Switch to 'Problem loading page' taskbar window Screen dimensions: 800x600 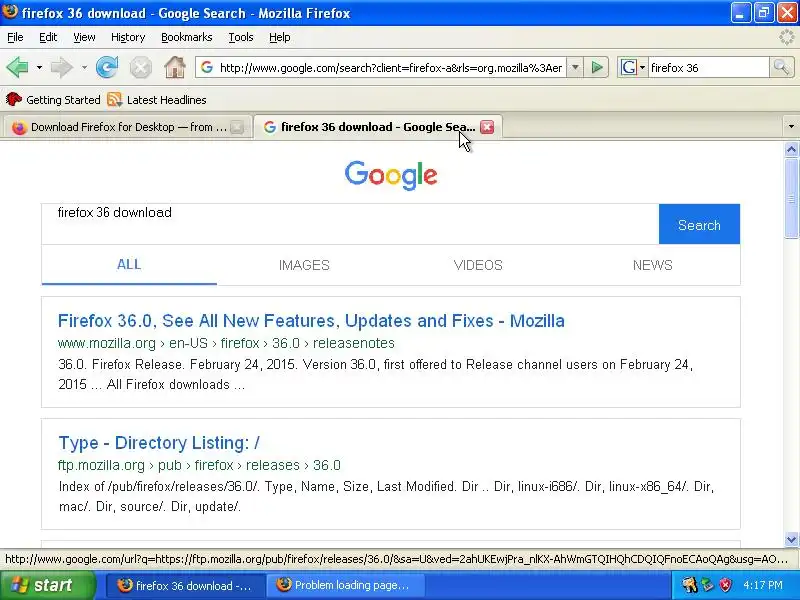345,586
